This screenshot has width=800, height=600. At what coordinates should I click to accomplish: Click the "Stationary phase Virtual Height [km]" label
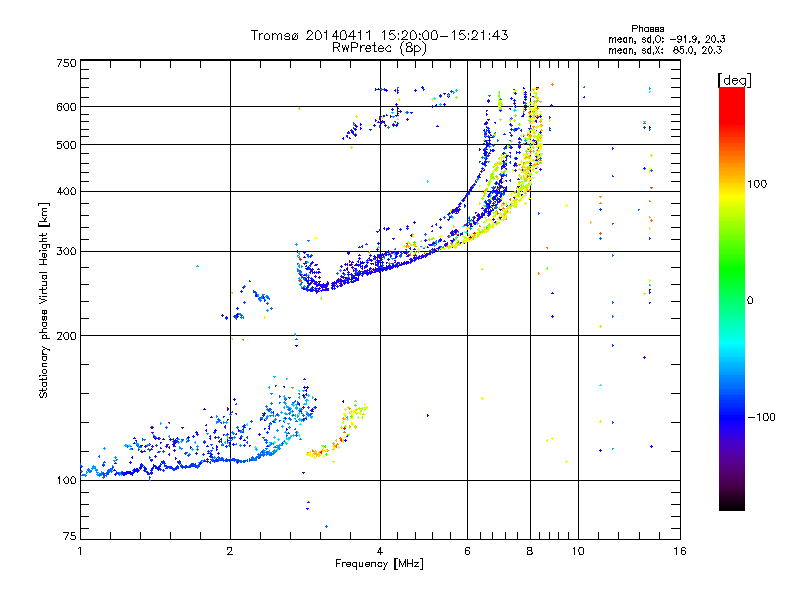[x=44, y=301]
